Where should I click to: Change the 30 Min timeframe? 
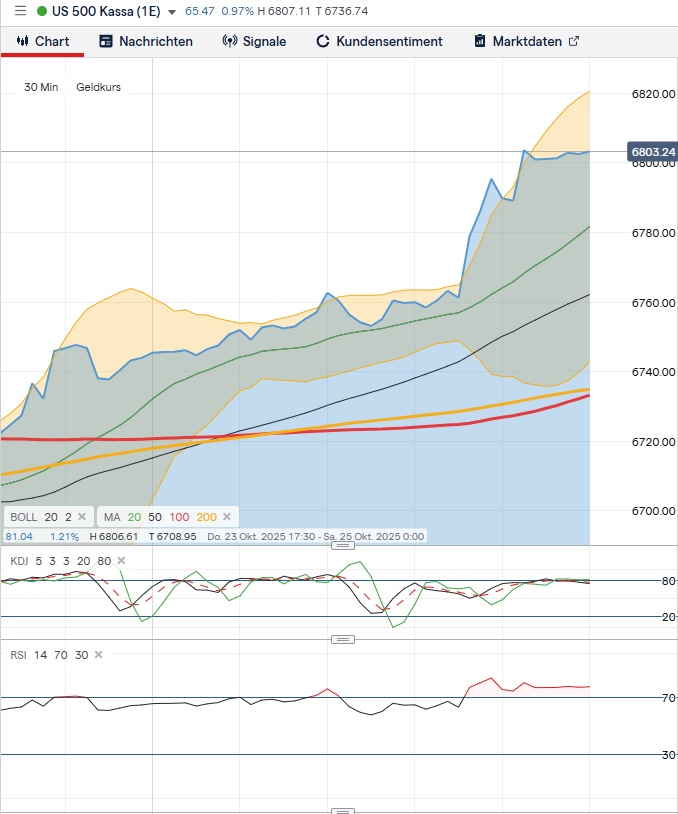(41, 87)
